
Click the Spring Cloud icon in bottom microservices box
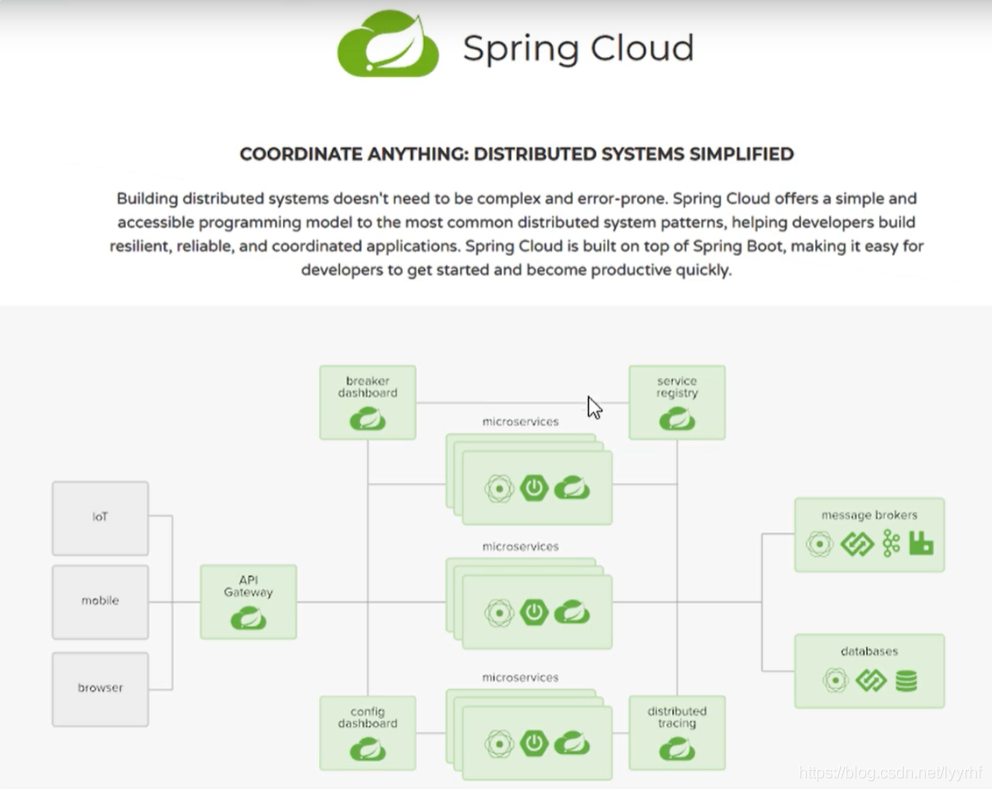point(572,743)
